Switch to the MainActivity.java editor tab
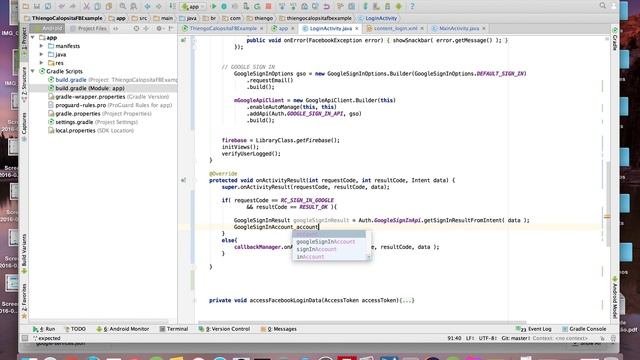 [x=458, y=28]
